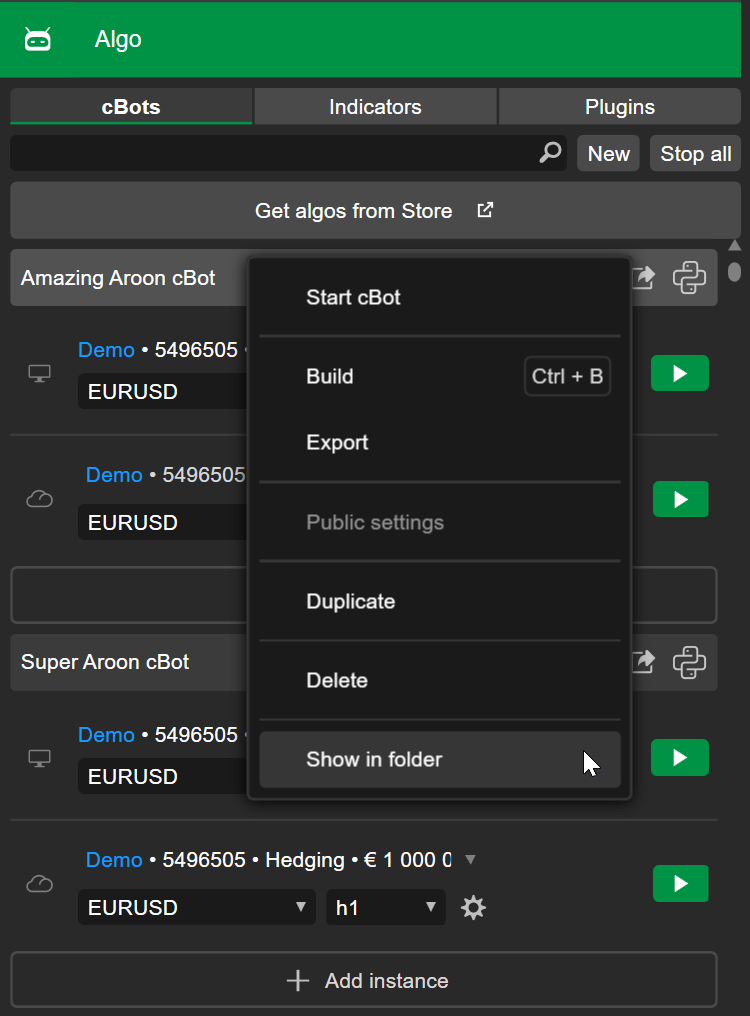The height and width of the screenshot is (1016, 750).
Task: Click the share icon for Super Aroon cBot
Action: 643,662
